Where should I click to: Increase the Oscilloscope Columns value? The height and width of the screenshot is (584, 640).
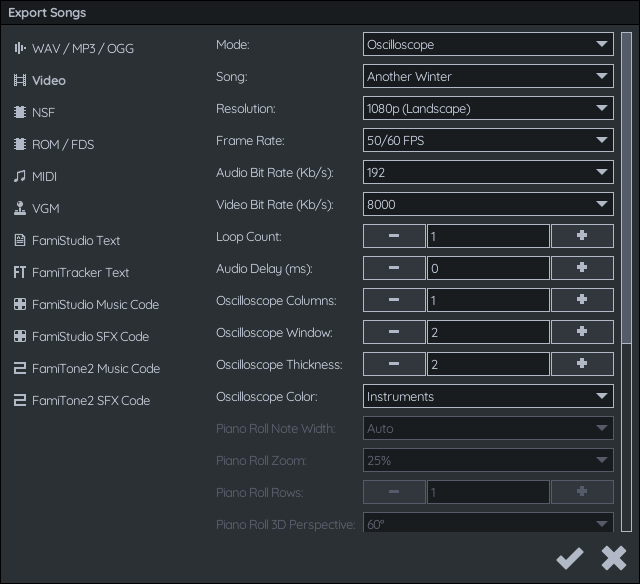582,300
